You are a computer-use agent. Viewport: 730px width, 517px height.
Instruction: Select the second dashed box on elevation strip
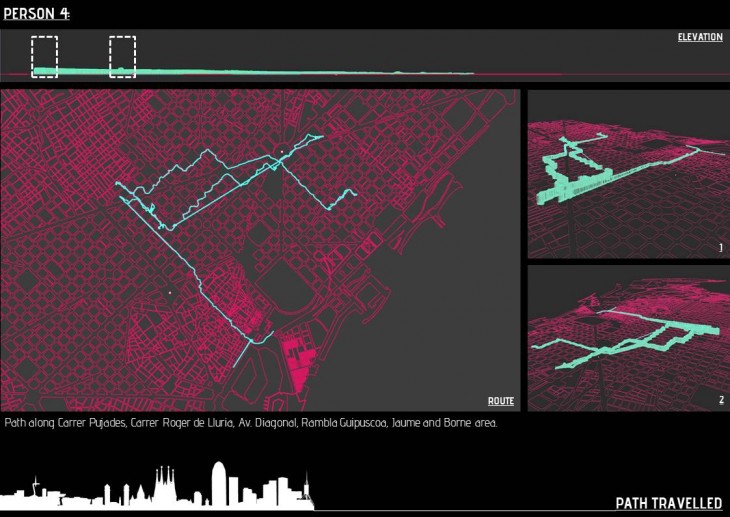tap(122, 57)
